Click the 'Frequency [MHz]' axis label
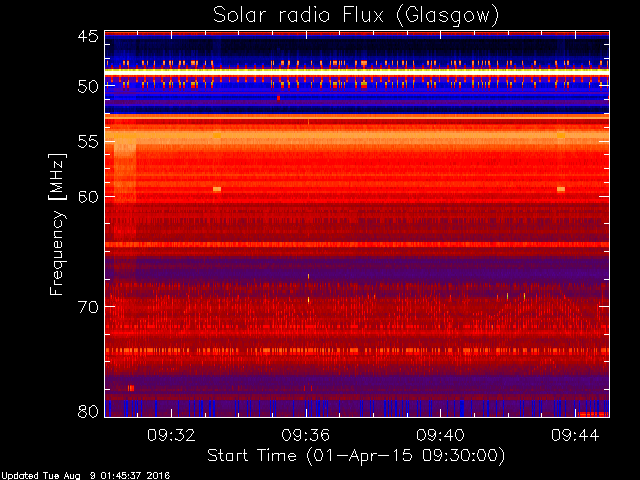The image size is (640, 480). click(x=57, y=224)
